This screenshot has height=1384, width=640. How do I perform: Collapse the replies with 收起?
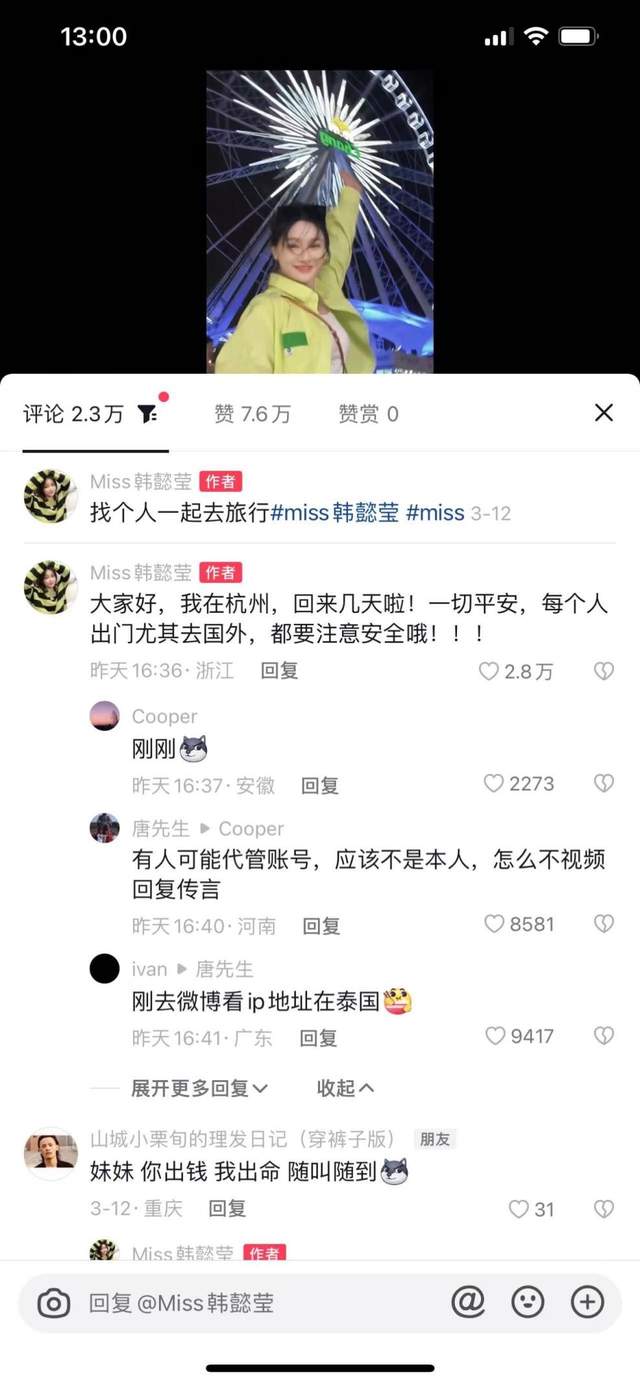pyautogui.click(x=346, y=1088)
